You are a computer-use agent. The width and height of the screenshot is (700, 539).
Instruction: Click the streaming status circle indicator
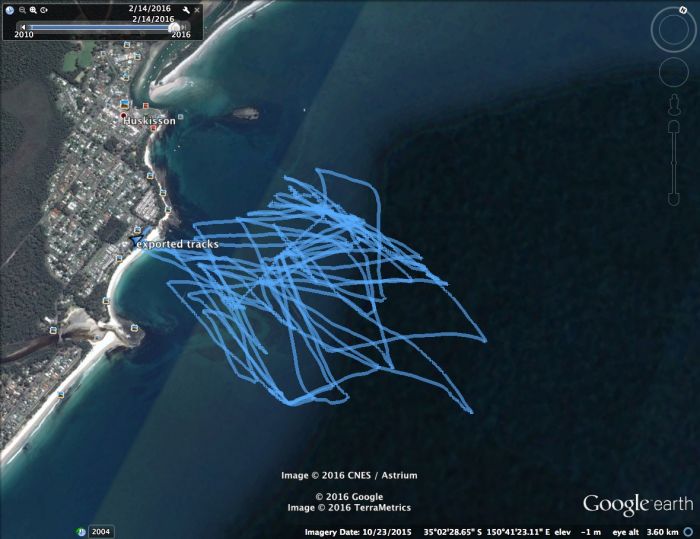click(x=689, y=532)
